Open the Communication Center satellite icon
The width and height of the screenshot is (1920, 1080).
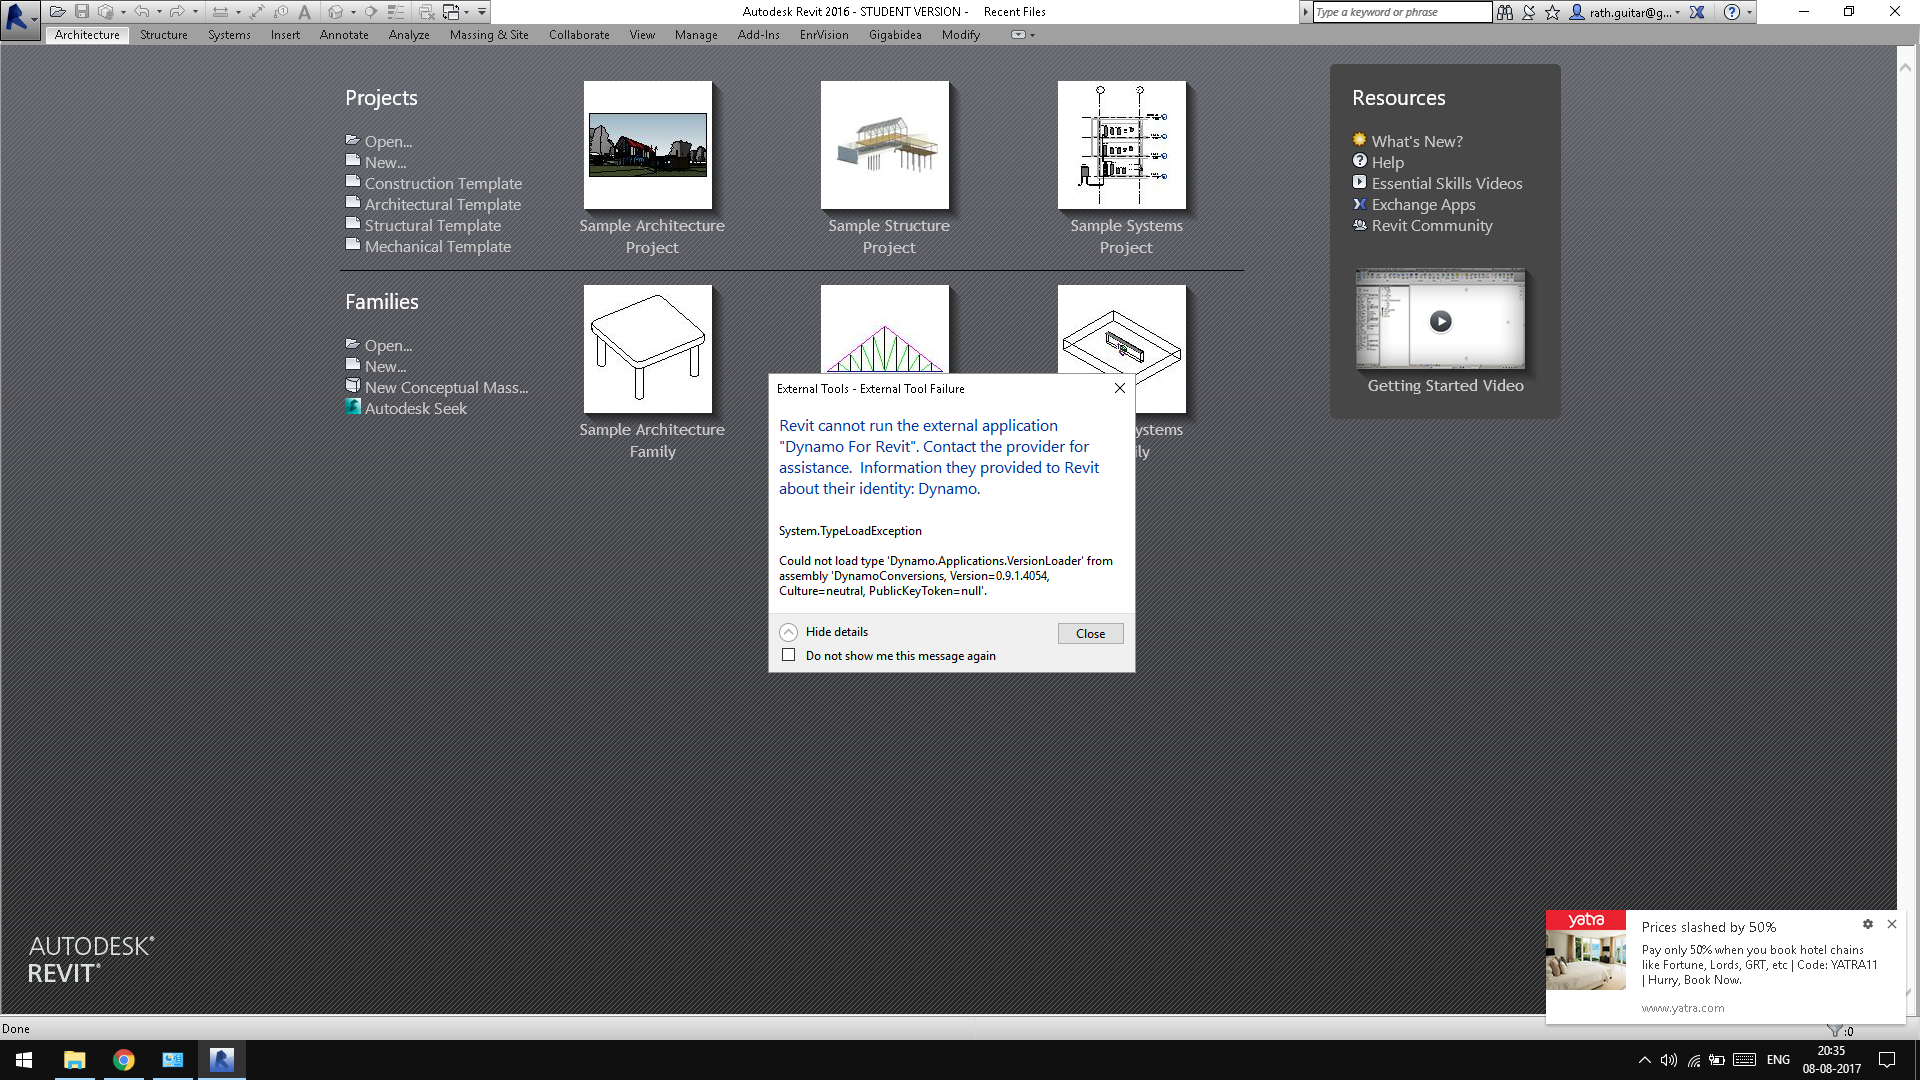[1529, 12]
